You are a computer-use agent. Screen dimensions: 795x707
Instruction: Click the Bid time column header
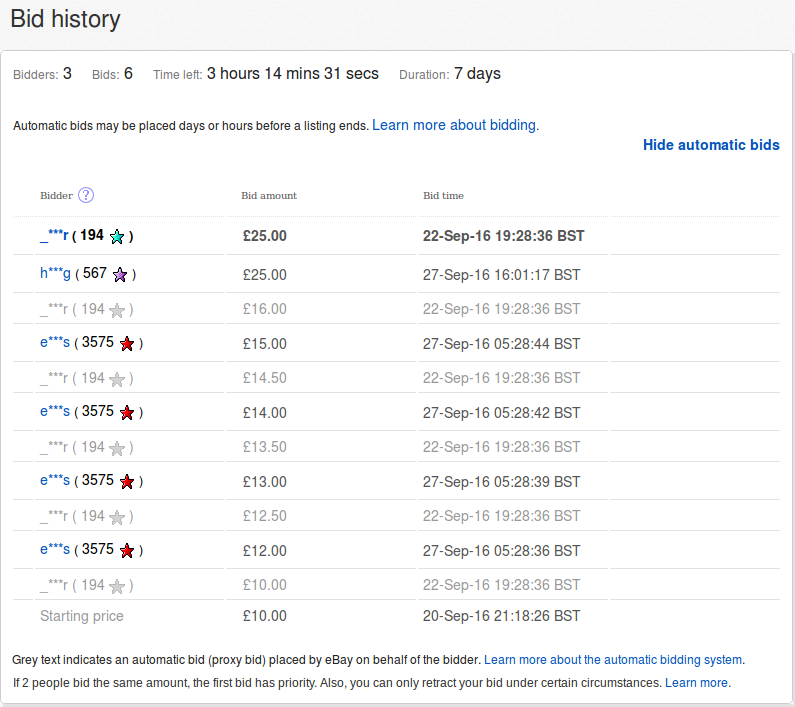[443, 196]
